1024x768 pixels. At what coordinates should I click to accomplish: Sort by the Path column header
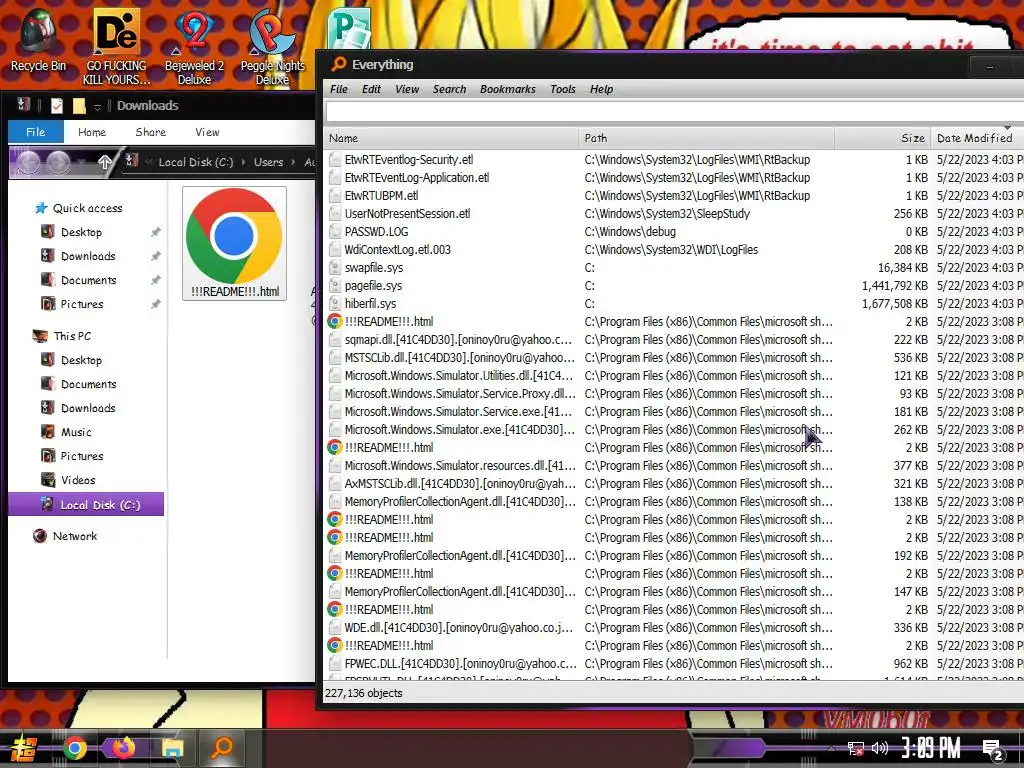707,138
